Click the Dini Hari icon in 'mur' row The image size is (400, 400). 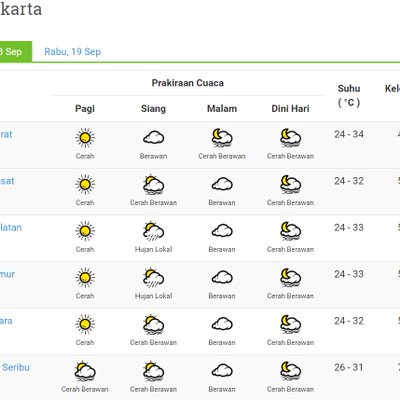pos(291,278)
